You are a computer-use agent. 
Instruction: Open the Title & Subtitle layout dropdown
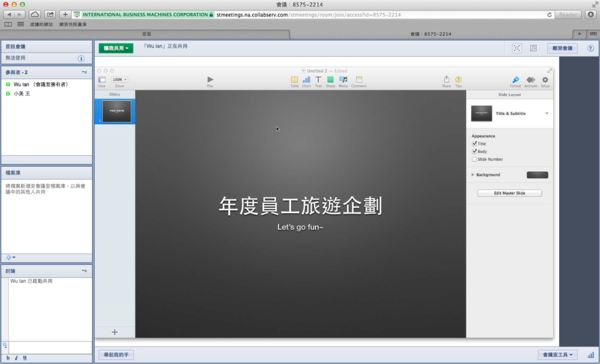tap(546, 113)
